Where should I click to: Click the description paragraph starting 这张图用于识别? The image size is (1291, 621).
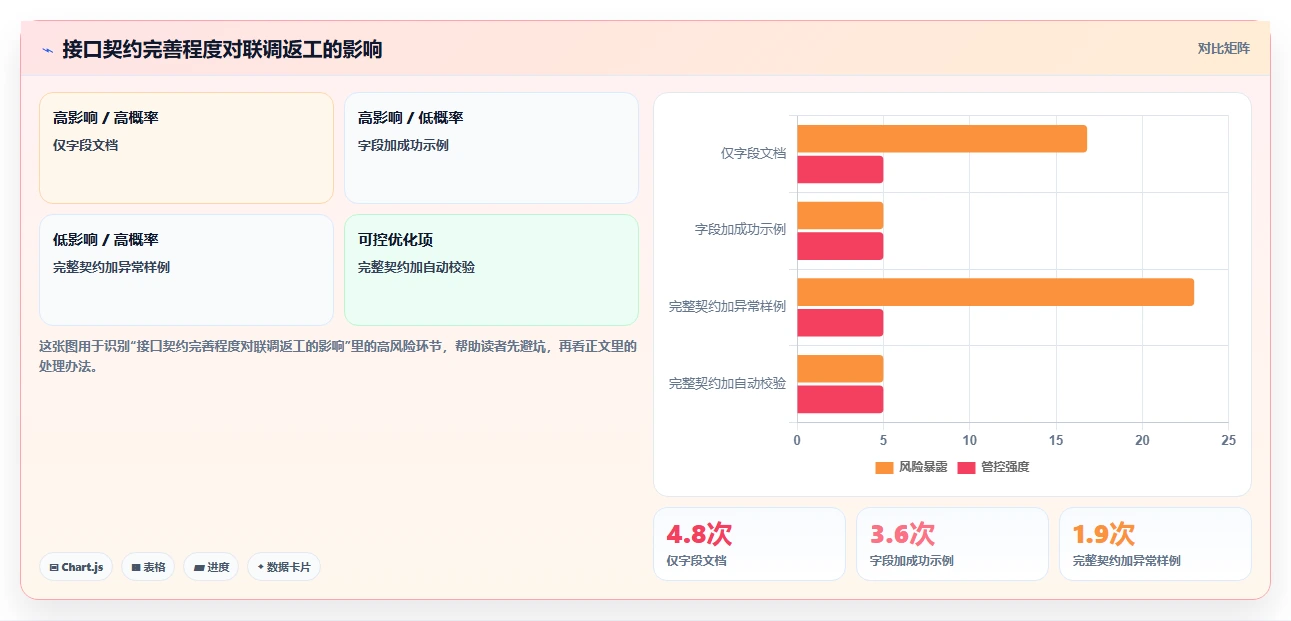pos(338,356)
